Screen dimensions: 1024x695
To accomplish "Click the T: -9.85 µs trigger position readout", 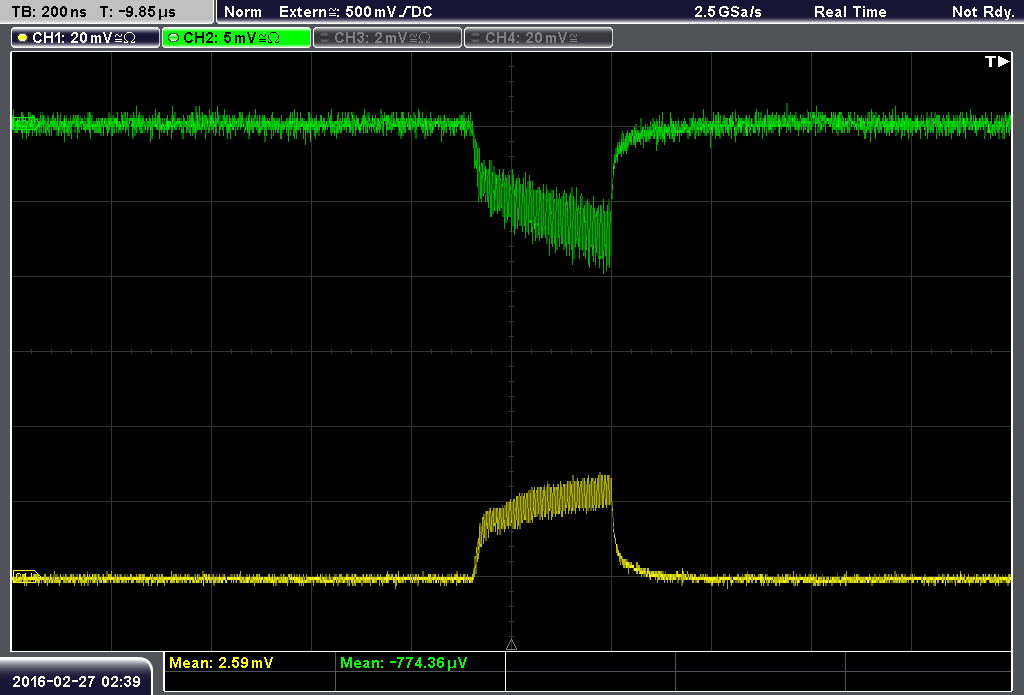I will point(138,12).
